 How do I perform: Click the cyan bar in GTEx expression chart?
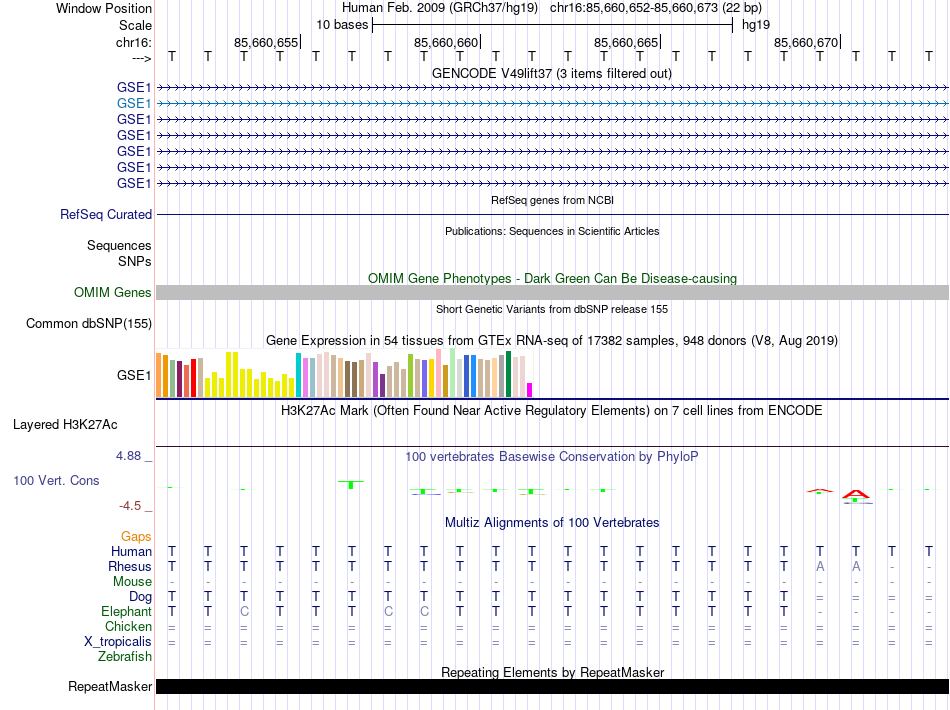298,375
